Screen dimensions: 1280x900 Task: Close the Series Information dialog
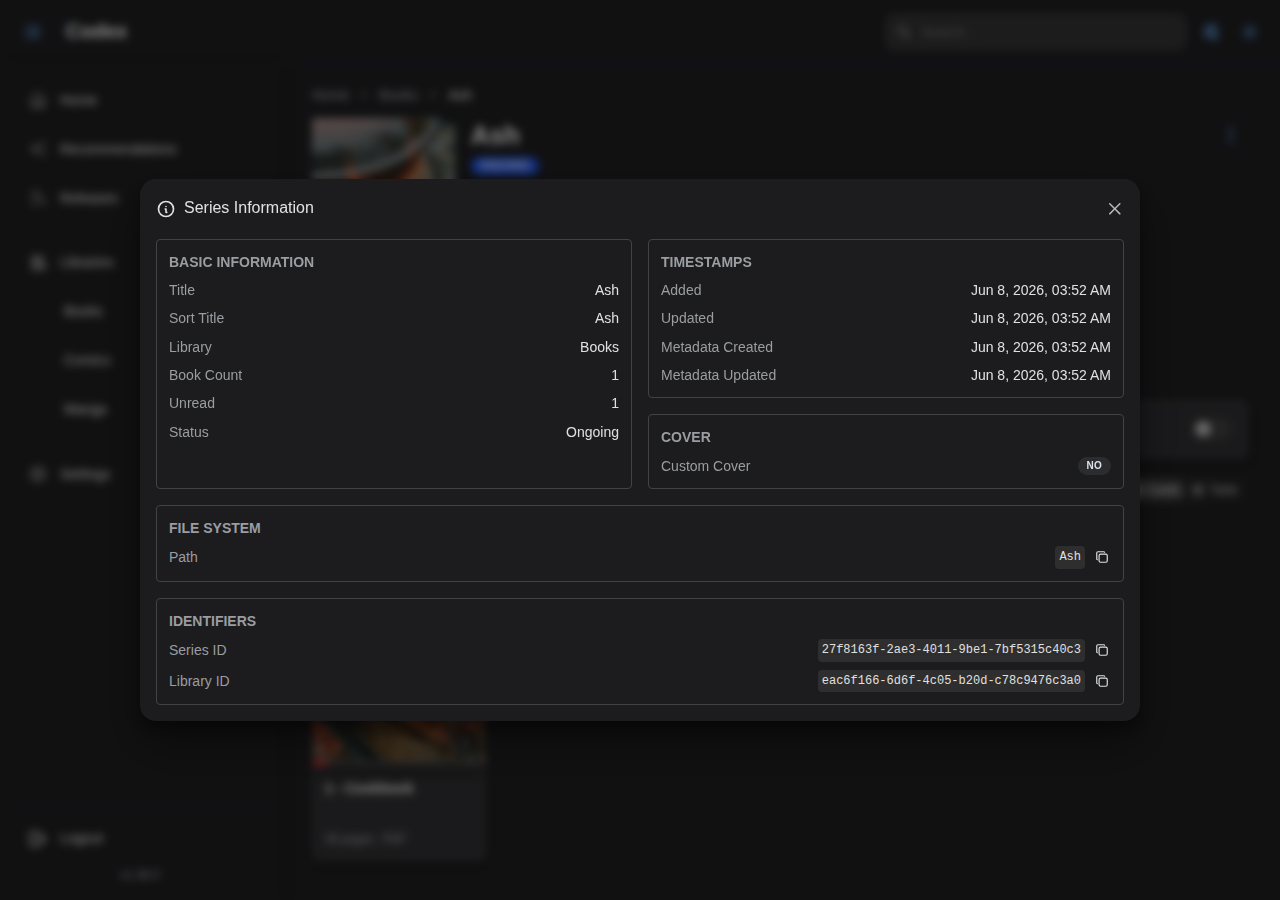[x=1114, y=209]
